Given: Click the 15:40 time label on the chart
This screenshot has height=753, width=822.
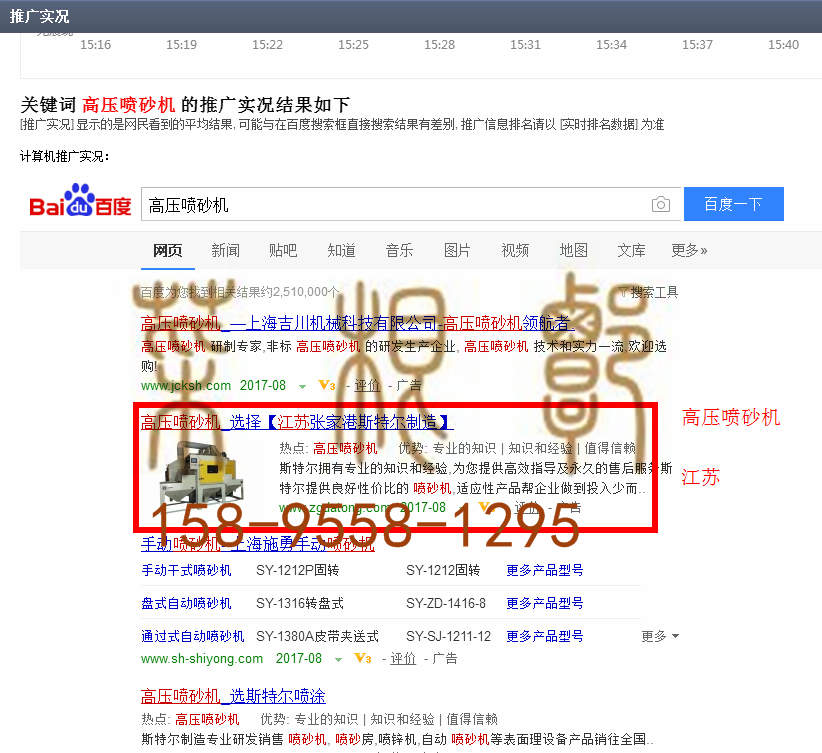Looking at the screenshot, I should pyautogui.click(x=783, y=45).
